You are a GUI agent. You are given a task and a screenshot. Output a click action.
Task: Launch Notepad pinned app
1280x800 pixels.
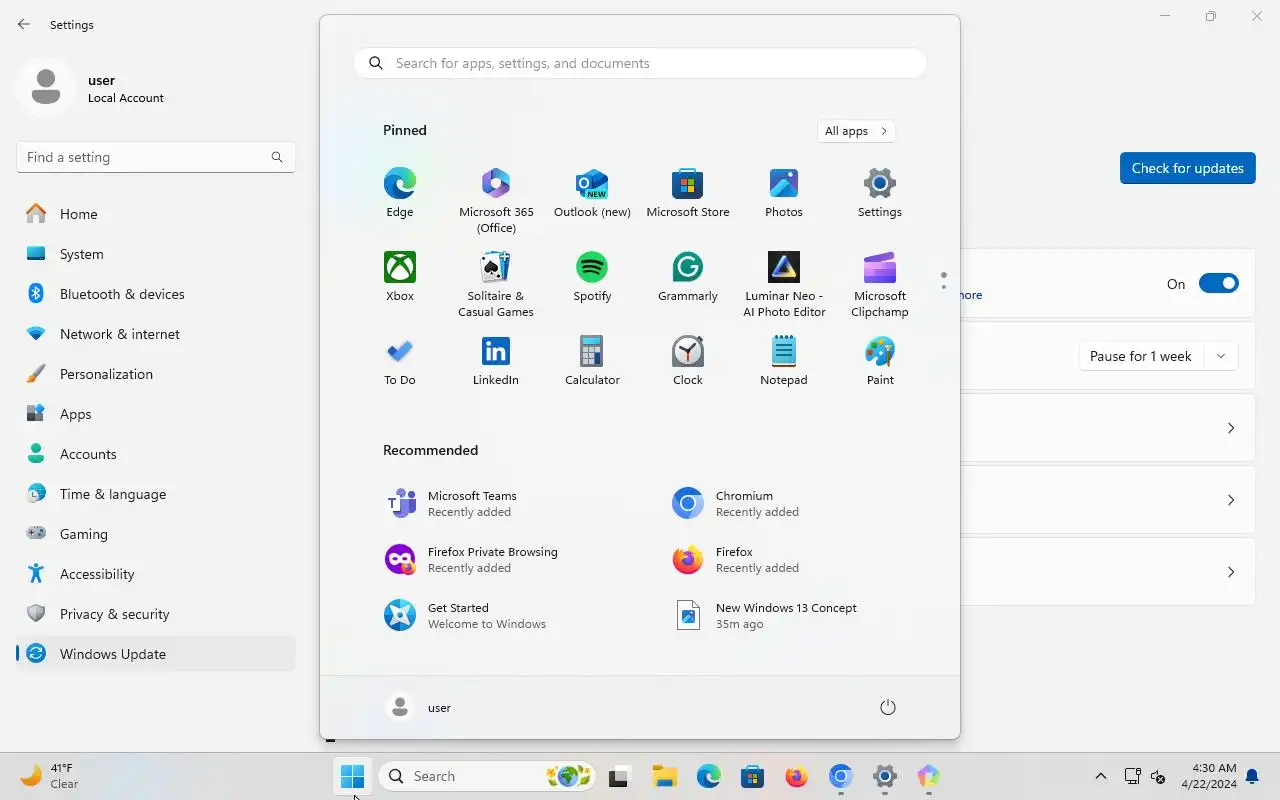(x=784, y=361)
